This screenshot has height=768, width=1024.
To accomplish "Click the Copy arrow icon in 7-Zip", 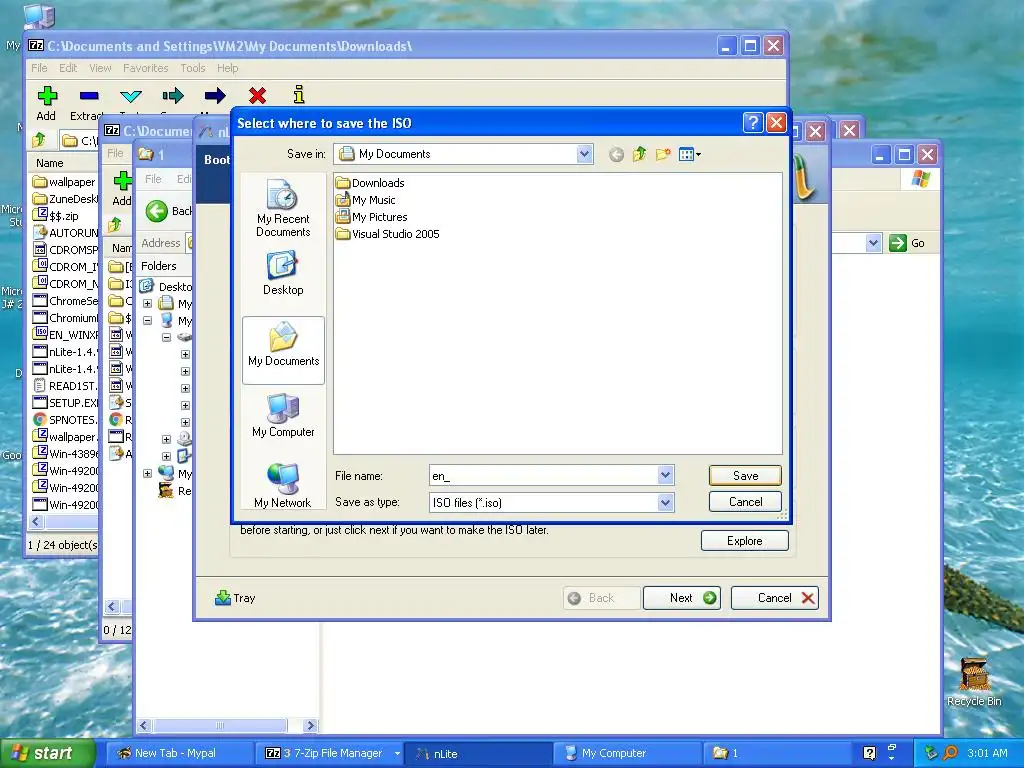I will (x=172, y=96).
